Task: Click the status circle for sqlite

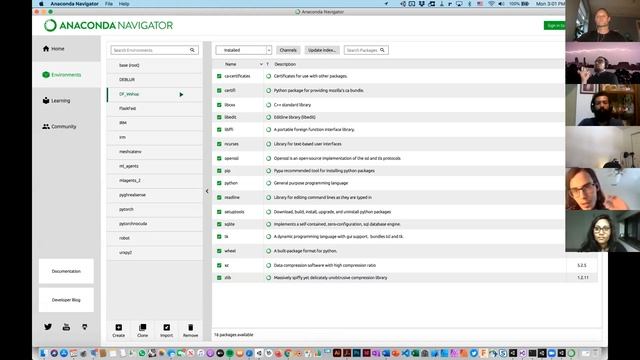Action: click(x=269, y=224)
